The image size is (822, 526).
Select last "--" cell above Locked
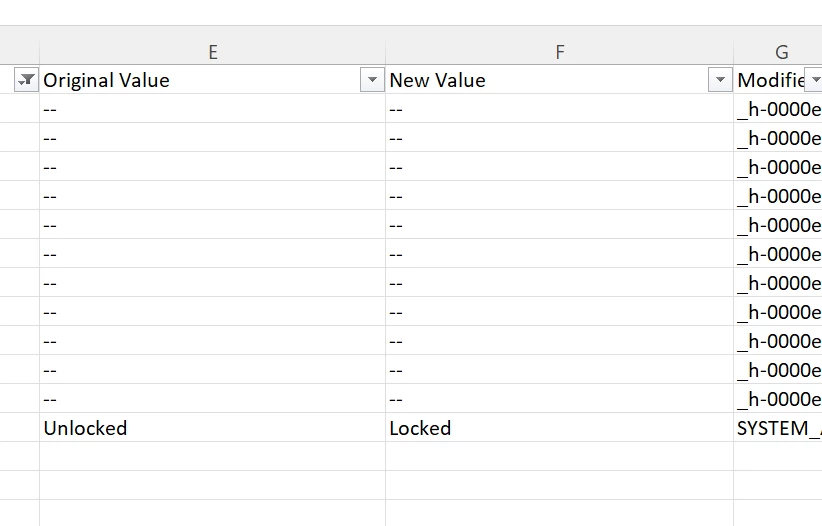(x=559, y=399)
